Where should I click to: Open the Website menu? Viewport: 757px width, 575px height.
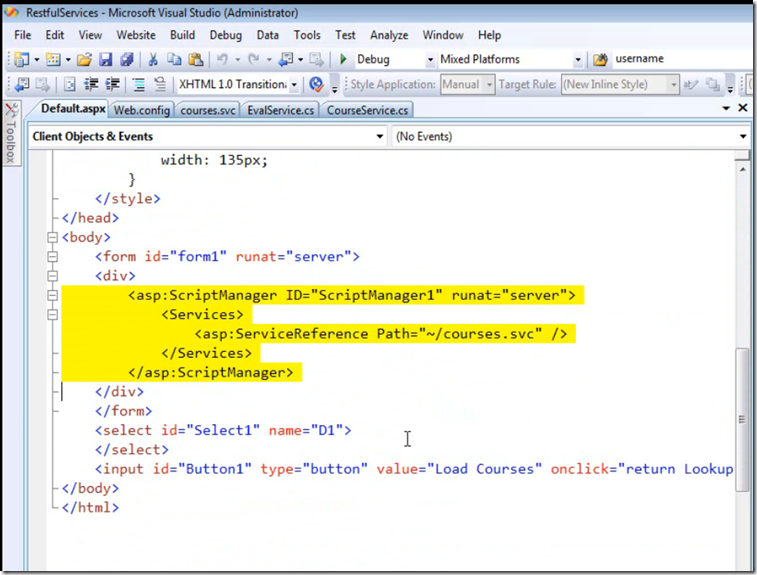[136, 35]
